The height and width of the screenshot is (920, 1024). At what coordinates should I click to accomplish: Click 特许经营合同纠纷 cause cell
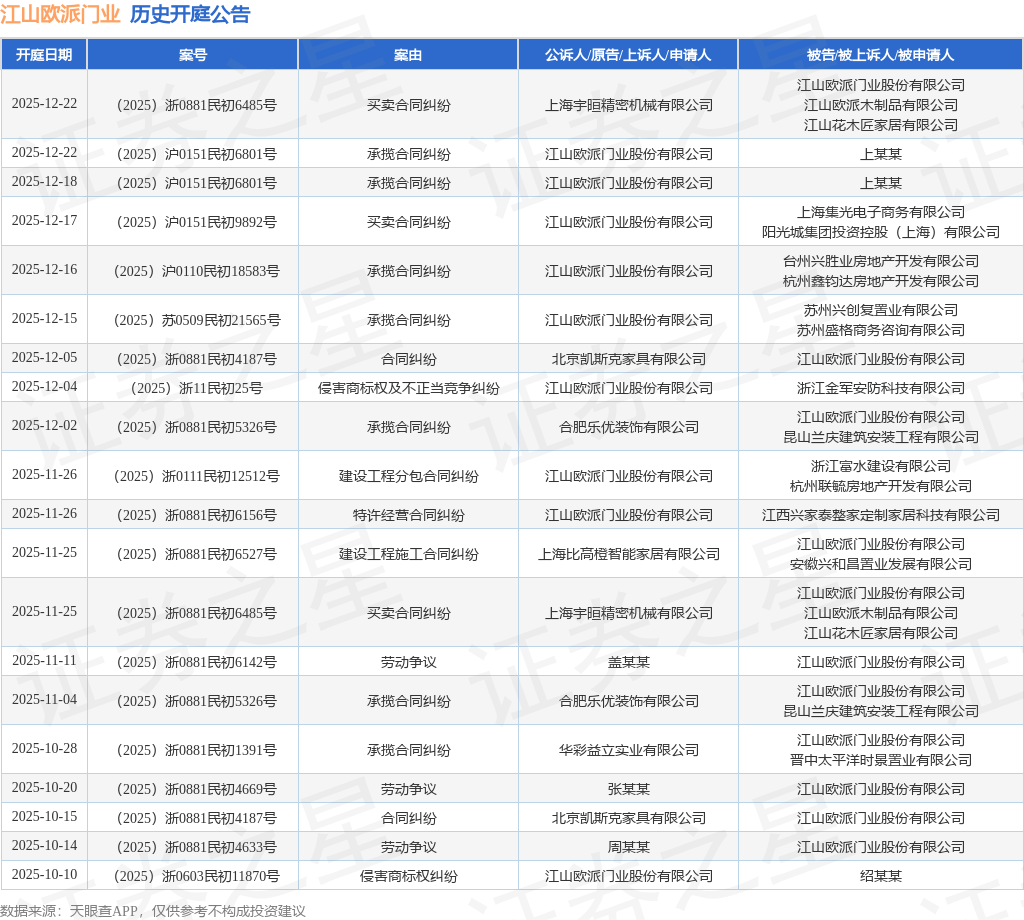click(x=408, y=516)
